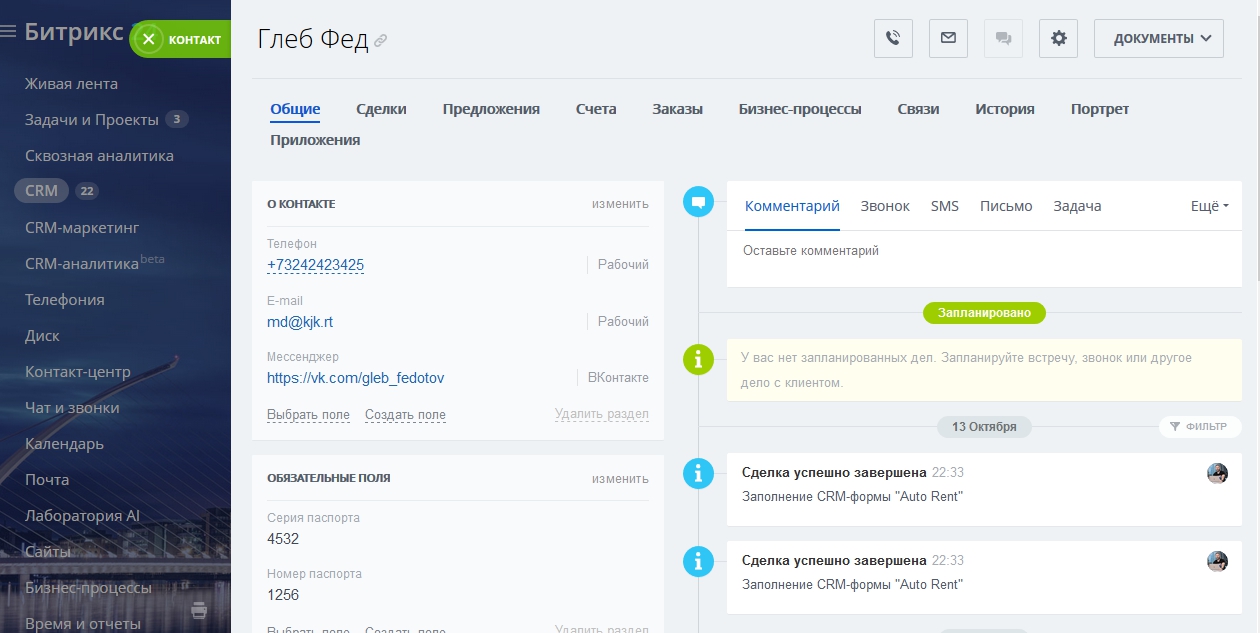Select the Звонок tab in timeline
1260x633 pixels.
(x=885, y=206)
